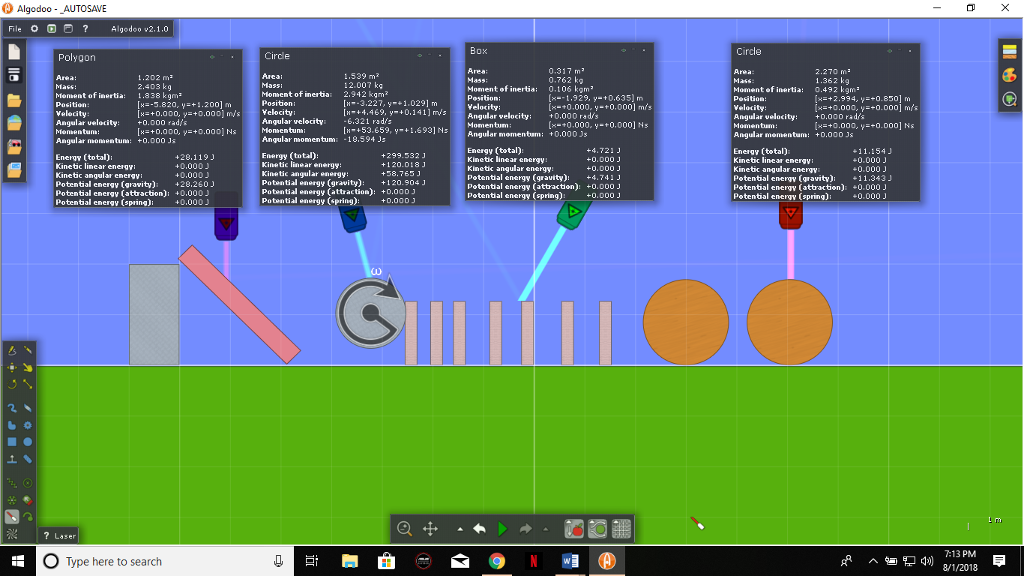
Task: Toggle air friction simulation
Action: [597, 528]
